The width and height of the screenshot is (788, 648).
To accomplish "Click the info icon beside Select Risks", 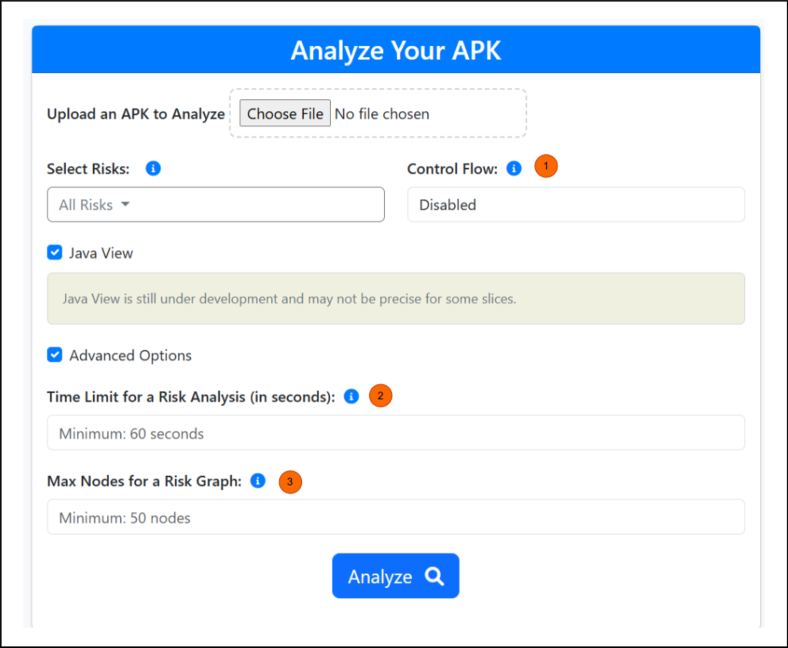I will point(153,168).
